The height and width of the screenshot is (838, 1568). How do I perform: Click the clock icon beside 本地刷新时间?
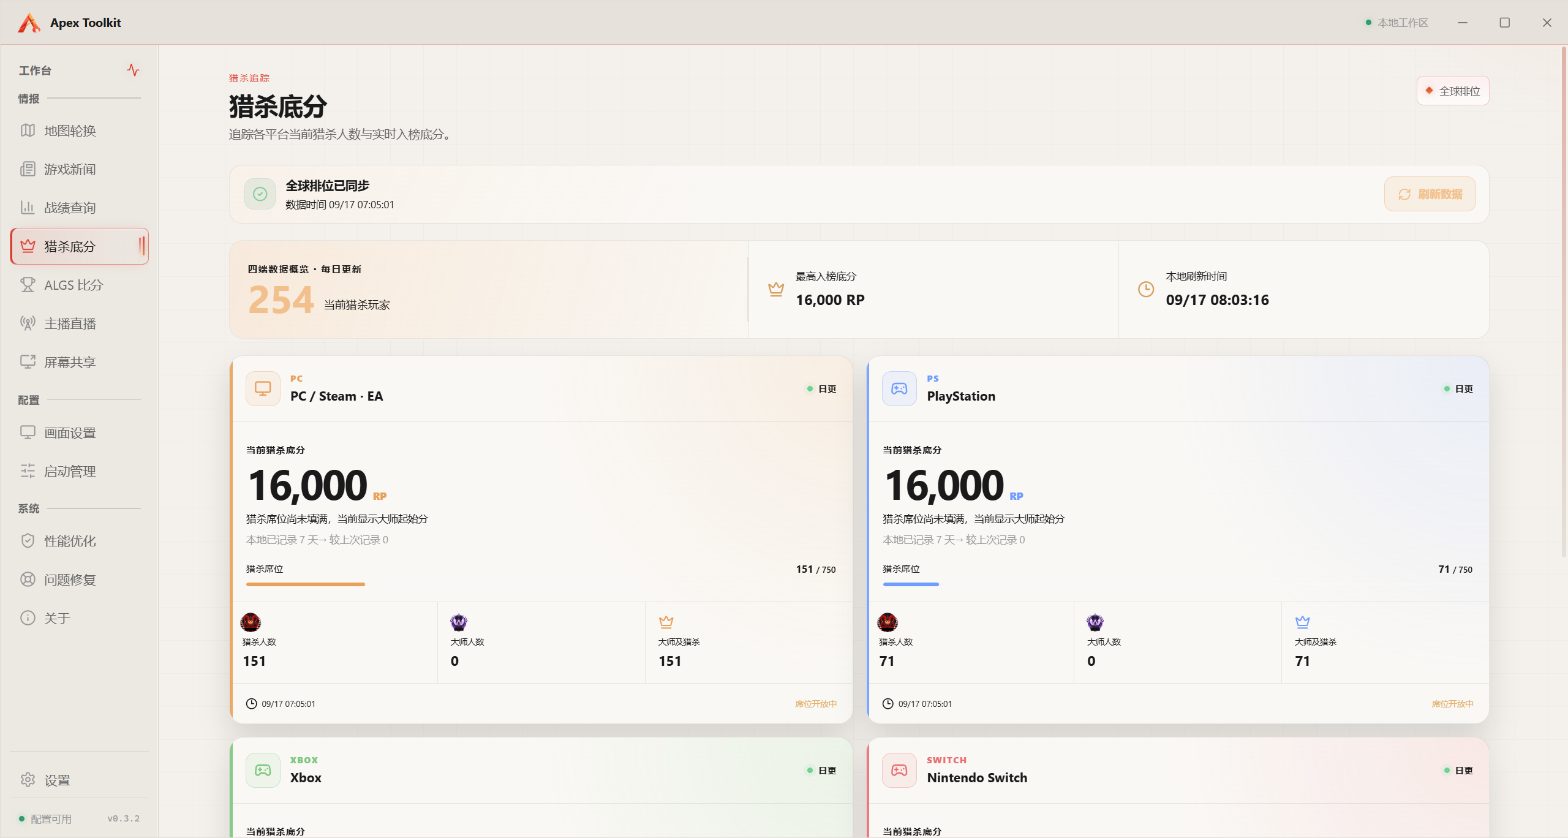[x=1146, y=289]
